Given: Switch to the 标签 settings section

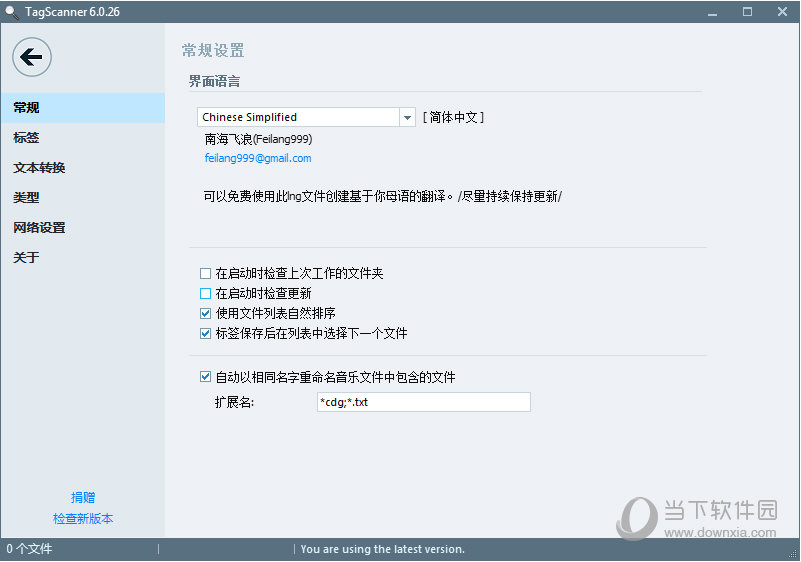Looking at the screenshot, I should [83, 137].
